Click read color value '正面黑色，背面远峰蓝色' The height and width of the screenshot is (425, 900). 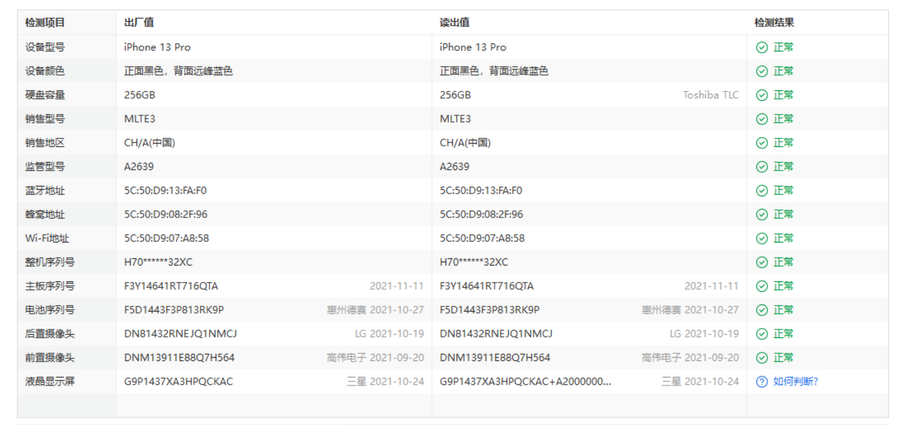(494, 71)
